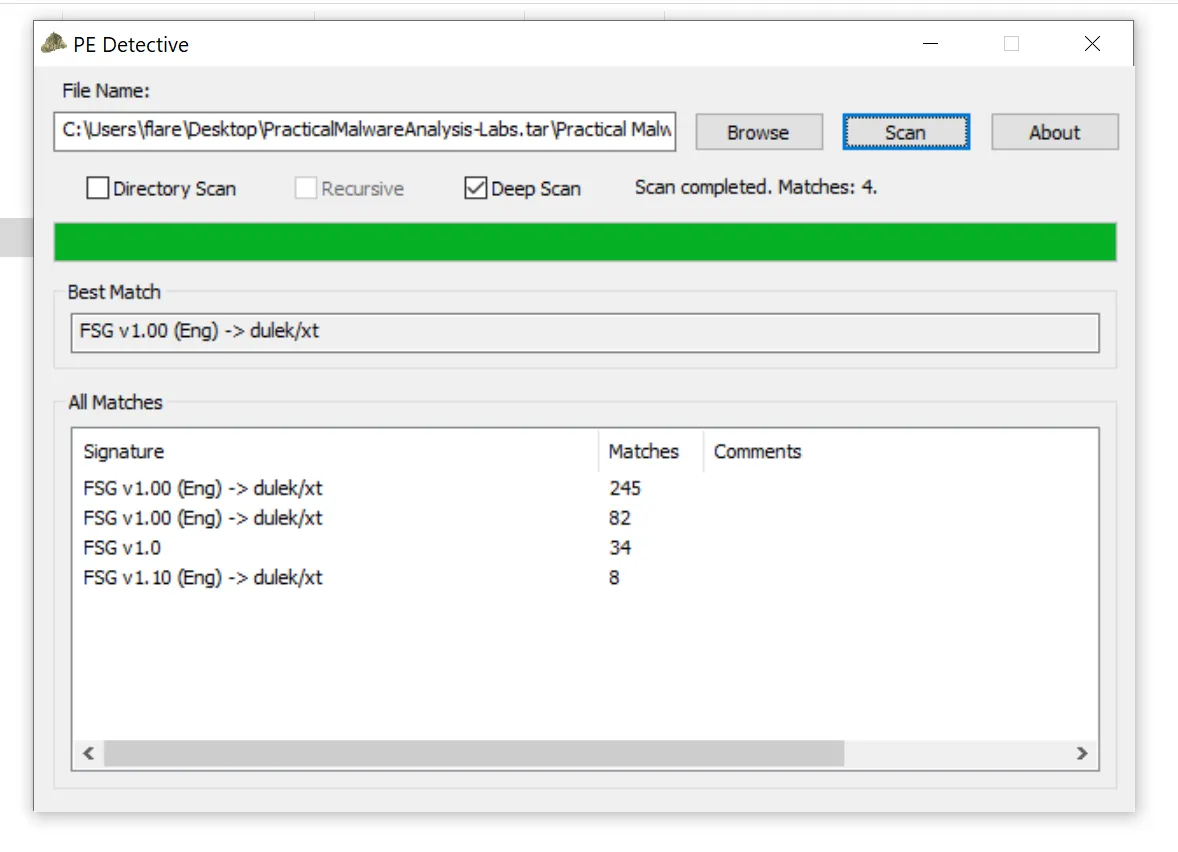Click the green scan progress bar
Image resolution: width=1178 pixels, height=852 pixels.
tap(585, 242)
